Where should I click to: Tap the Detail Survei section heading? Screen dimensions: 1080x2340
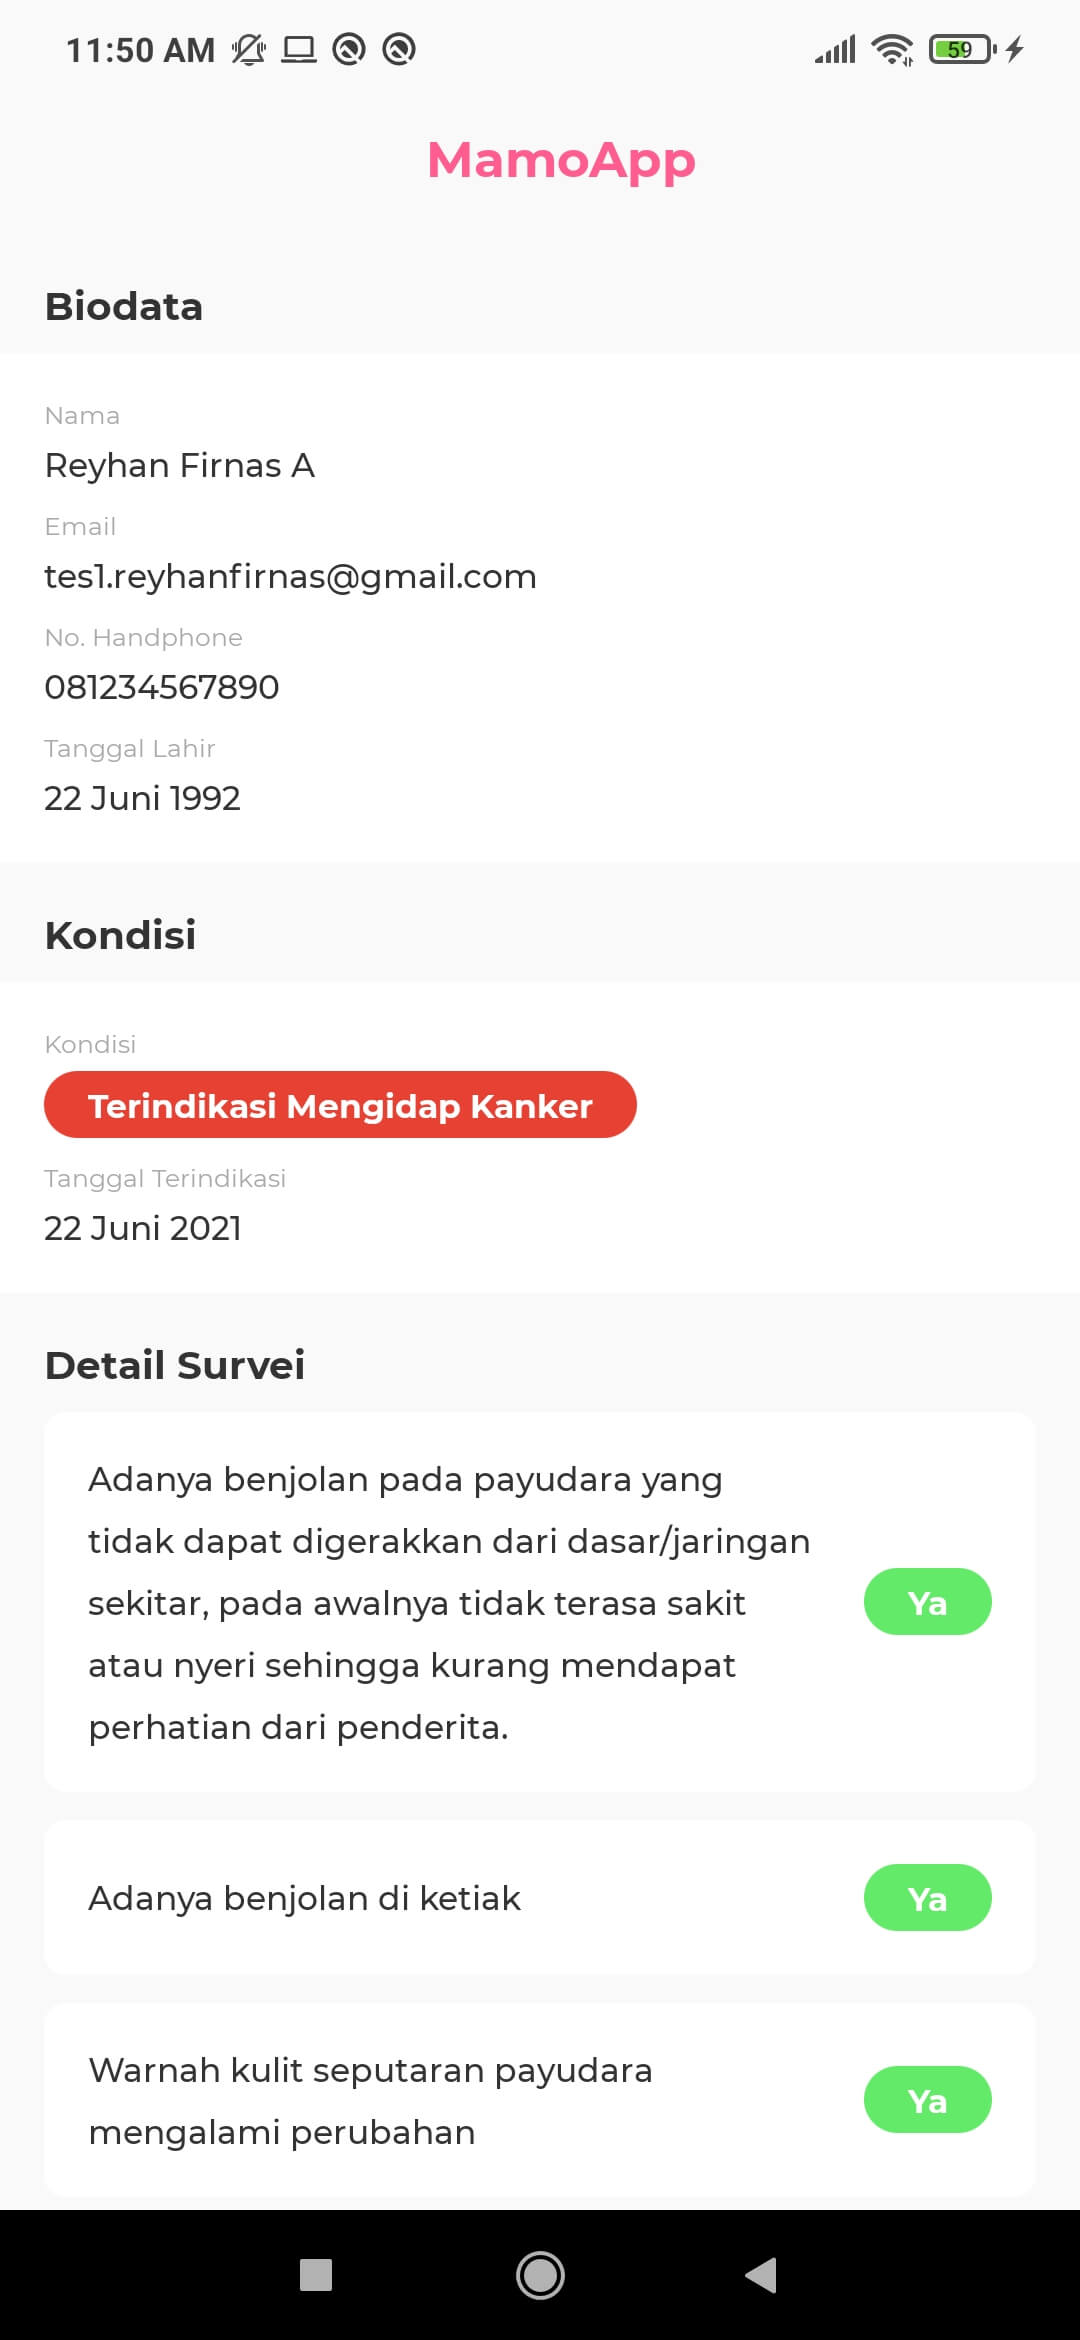click(175, 1365)
